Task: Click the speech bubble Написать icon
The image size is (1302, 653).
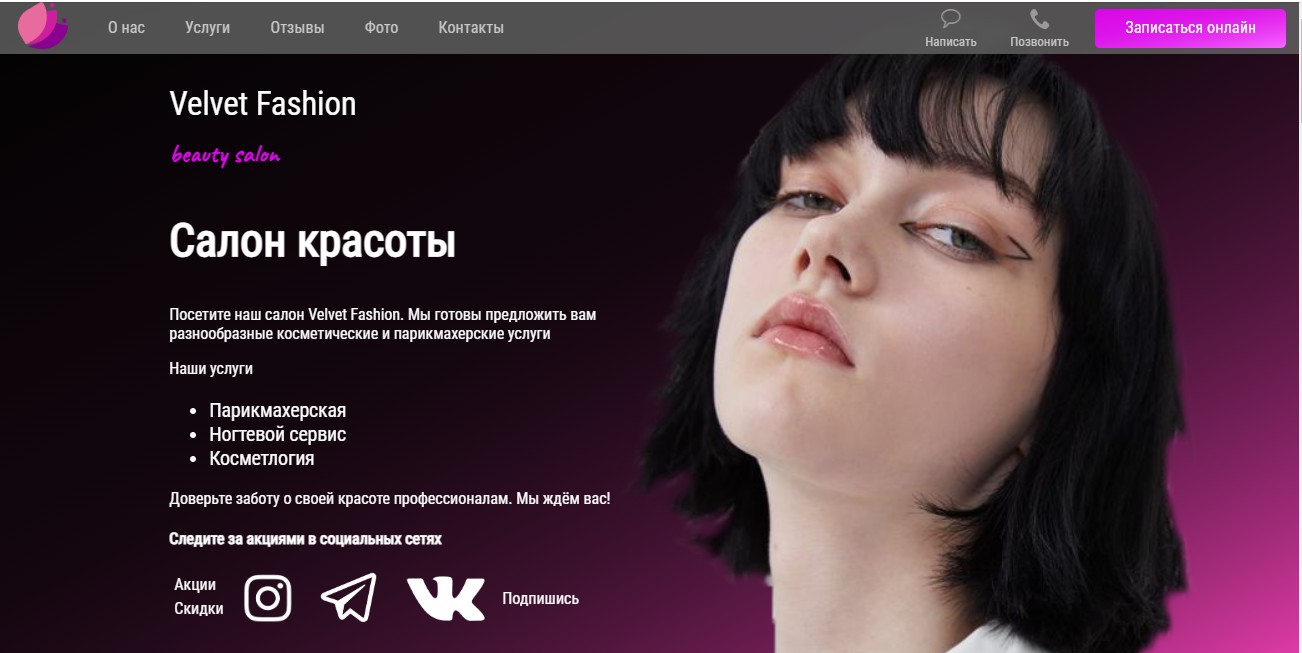Action: (951, 18)
